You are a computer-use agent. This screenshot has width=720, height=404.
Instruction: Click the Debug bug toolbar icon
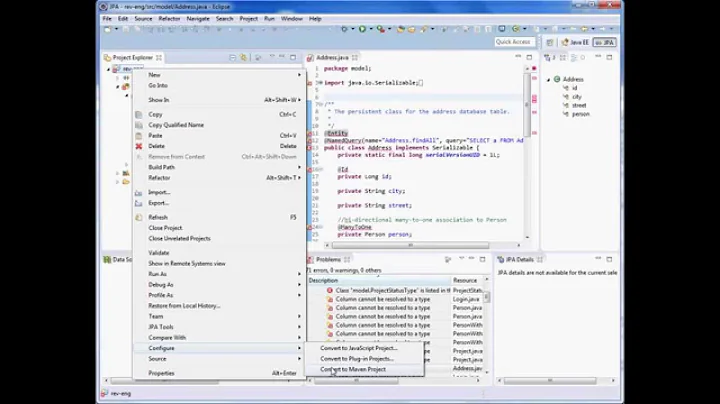coord(344,29)
